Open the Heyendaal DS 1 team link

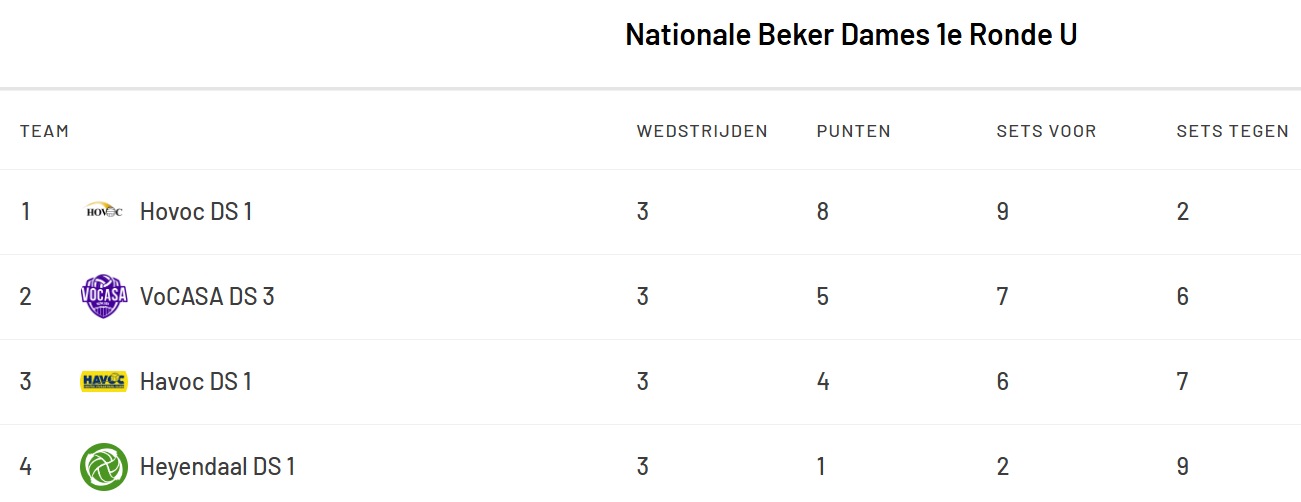coord(217,467)
